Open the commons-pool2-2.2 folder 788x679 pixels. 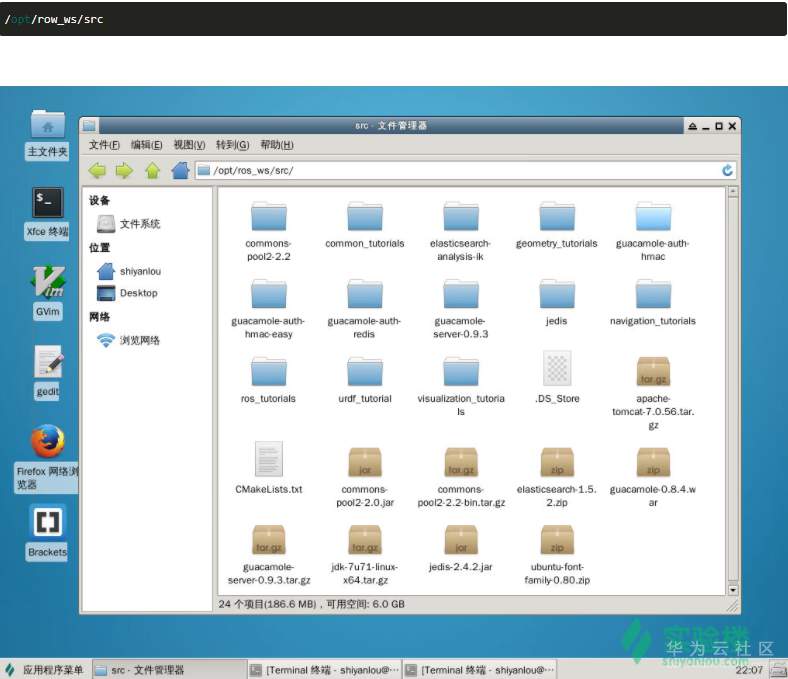tap(269, 232)
